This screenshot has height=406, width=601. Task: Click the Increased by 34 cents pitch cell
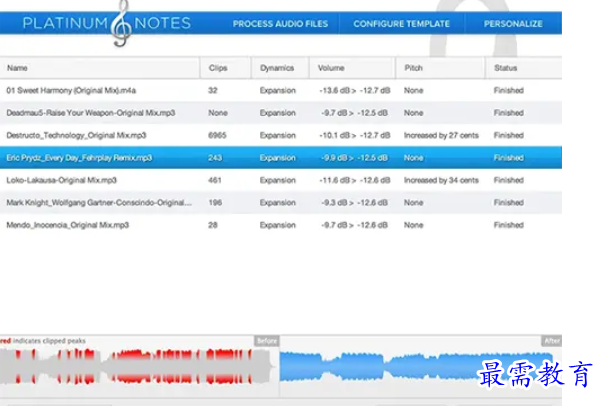pos(441,180)
